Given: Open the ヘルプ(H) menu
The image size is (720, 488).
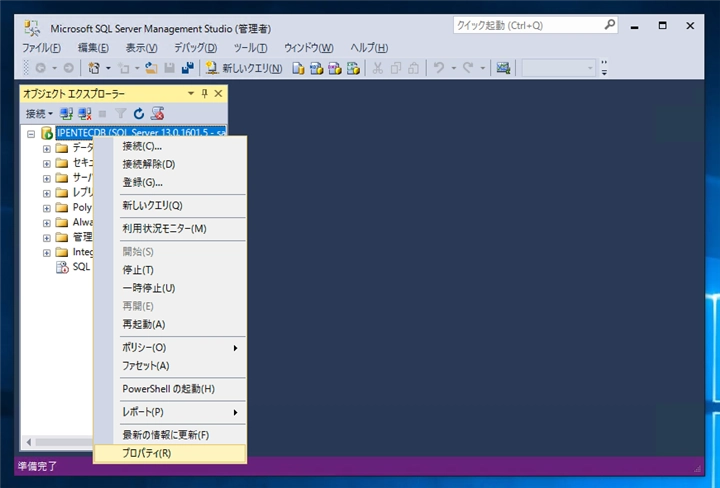Looking at the screenshot, I should [369, 48].
